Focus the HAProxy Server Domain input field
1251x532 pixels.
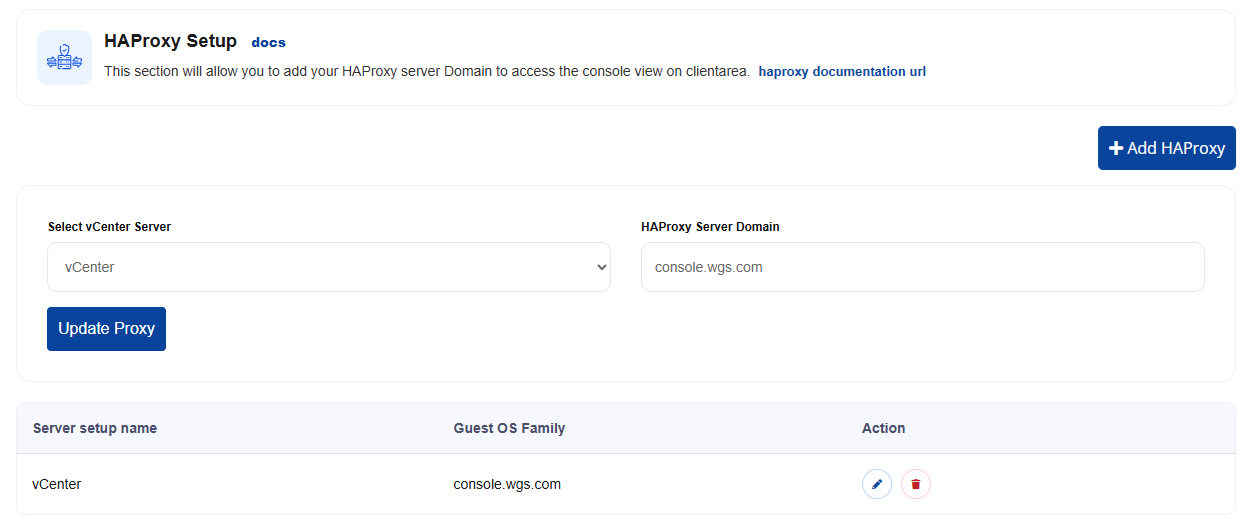coord(923,267)
